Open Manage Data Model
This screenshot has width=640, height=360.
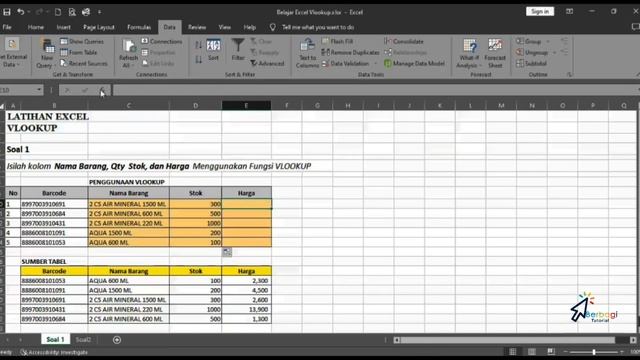click(x=414, y=63)
